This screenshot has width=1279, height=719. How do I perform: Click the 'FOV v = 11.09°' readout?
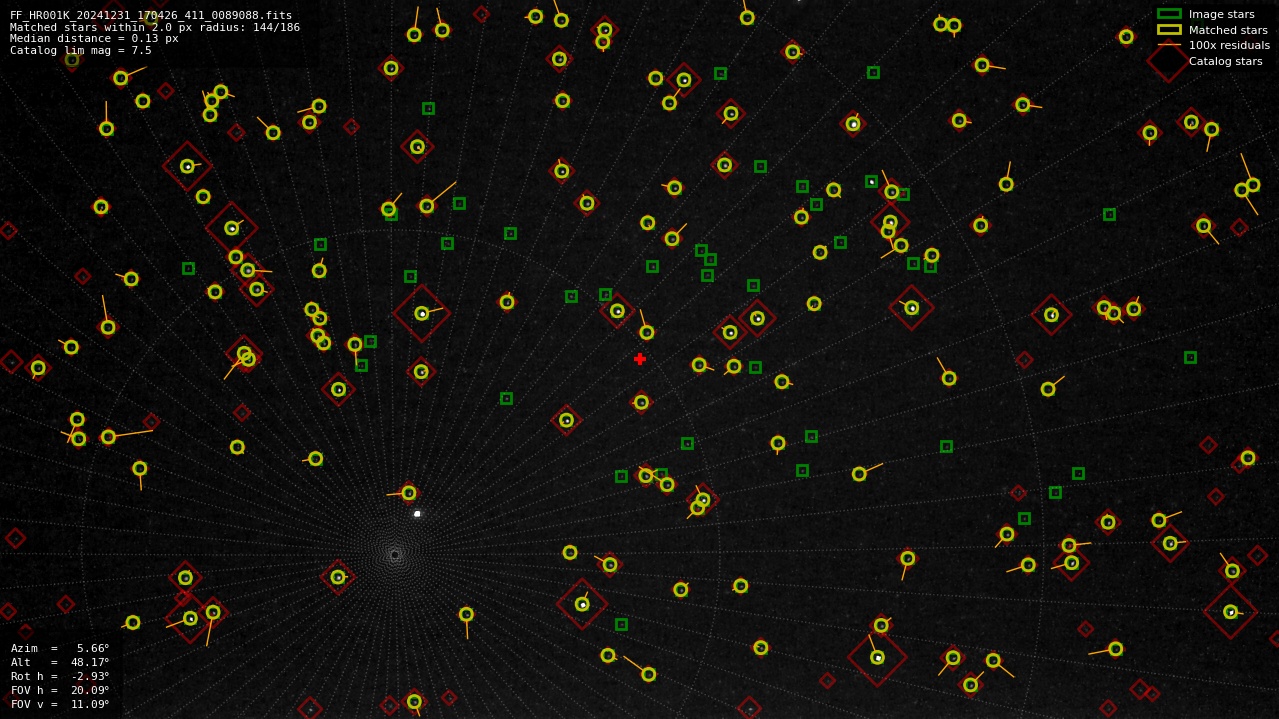60,704
